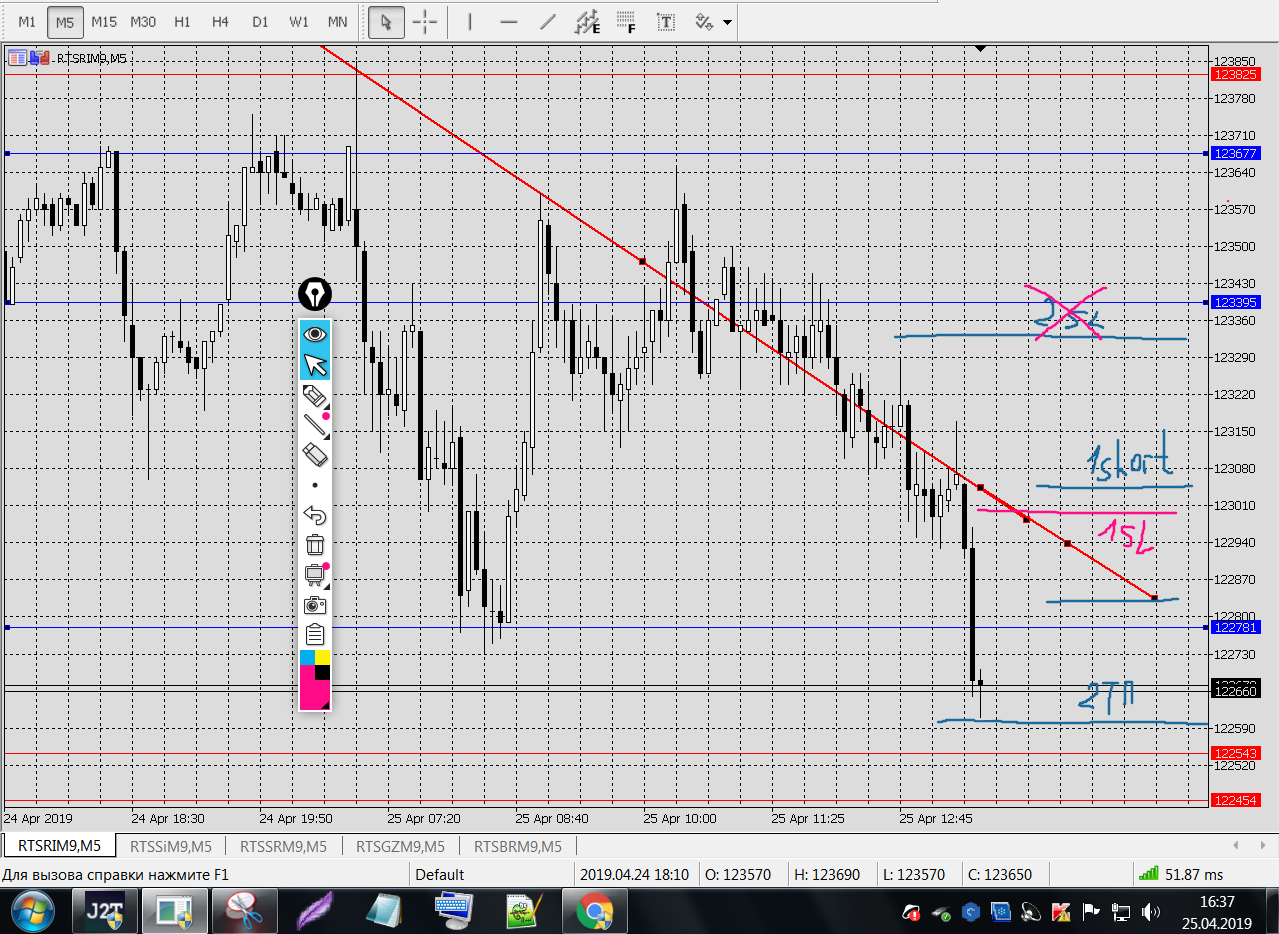Image resolution: width=1279 pixels, height=934 pixels.
Task: Select the text label tool
Action: [x=666, y=21]
